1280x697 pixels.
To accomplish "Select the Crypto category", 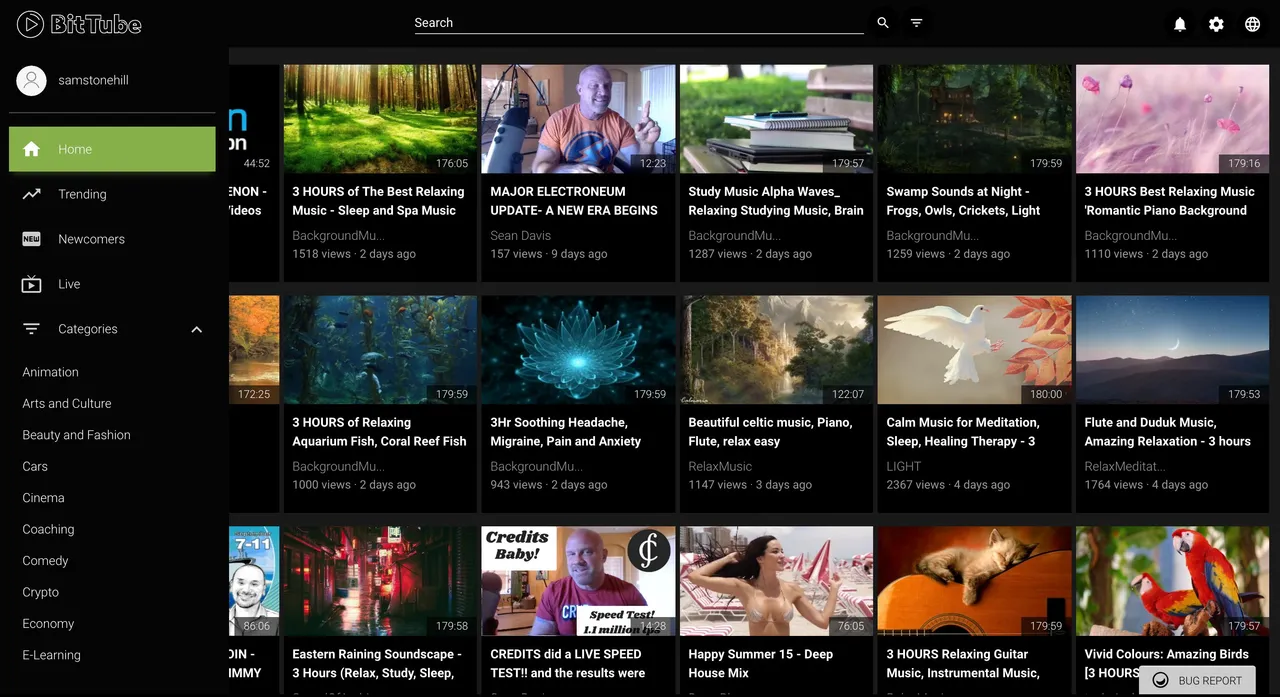I will coord(41,592).
